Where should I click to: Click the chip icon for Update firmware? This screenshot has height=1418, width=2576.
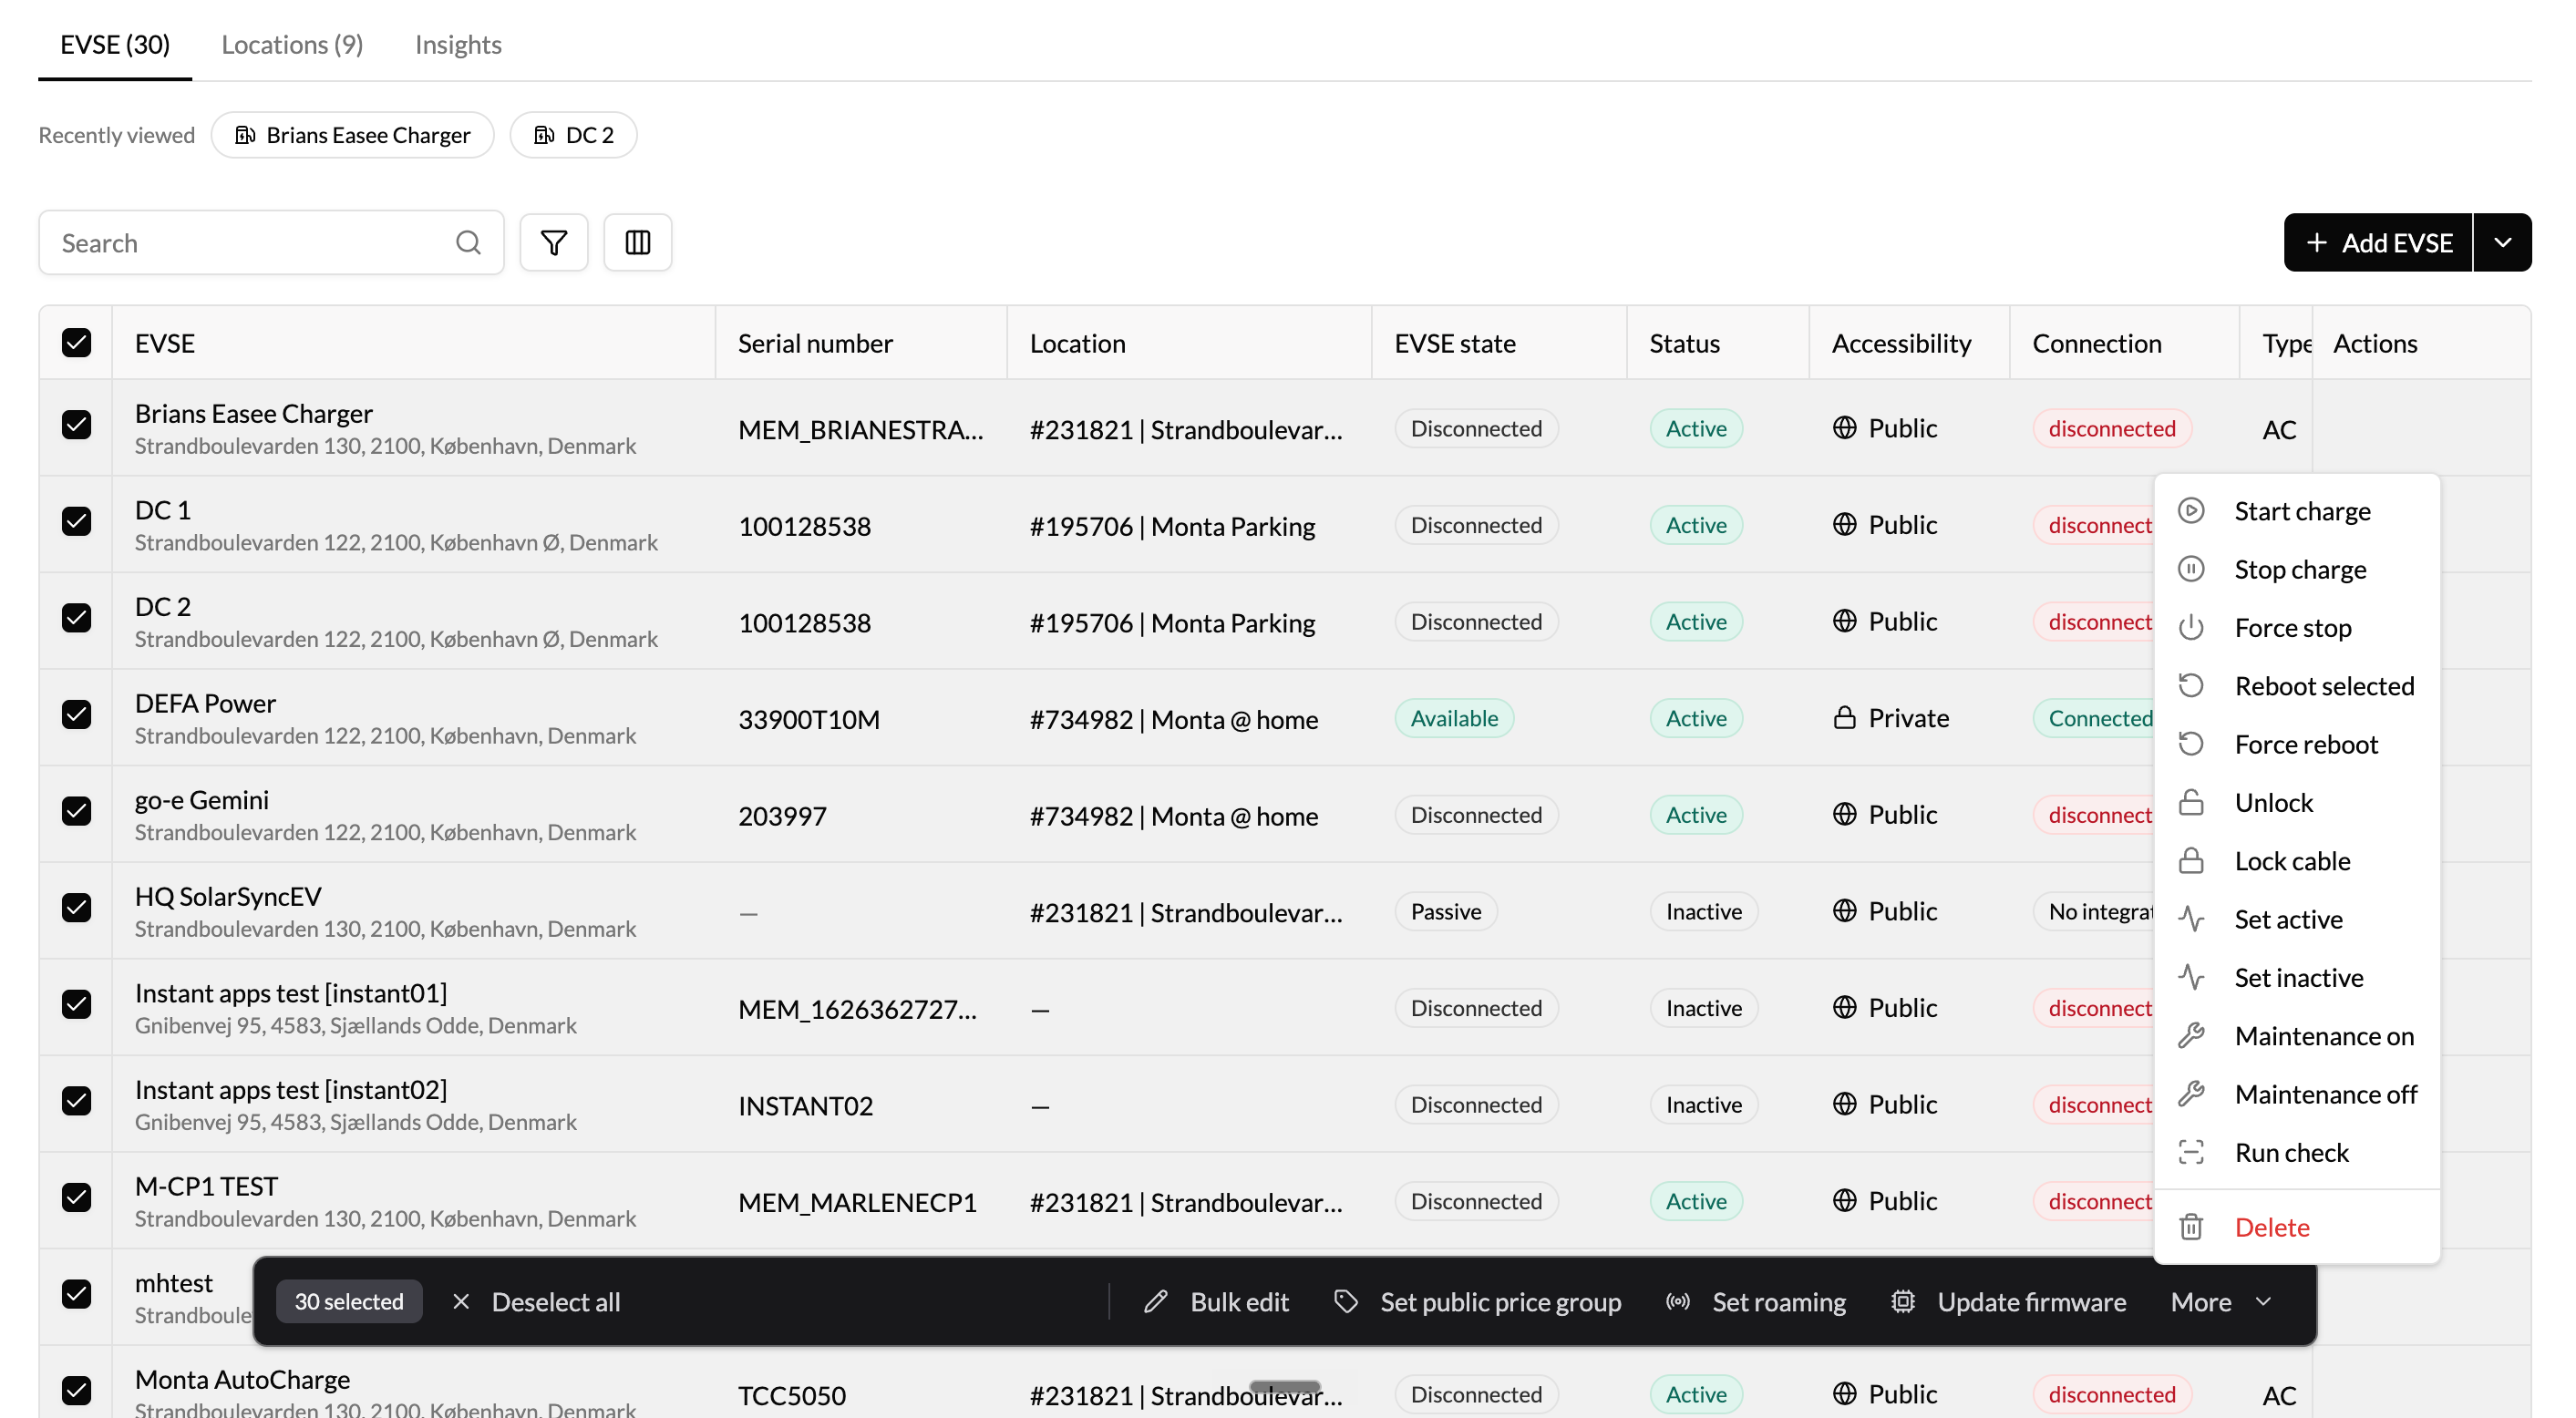pos(1903,1301)
